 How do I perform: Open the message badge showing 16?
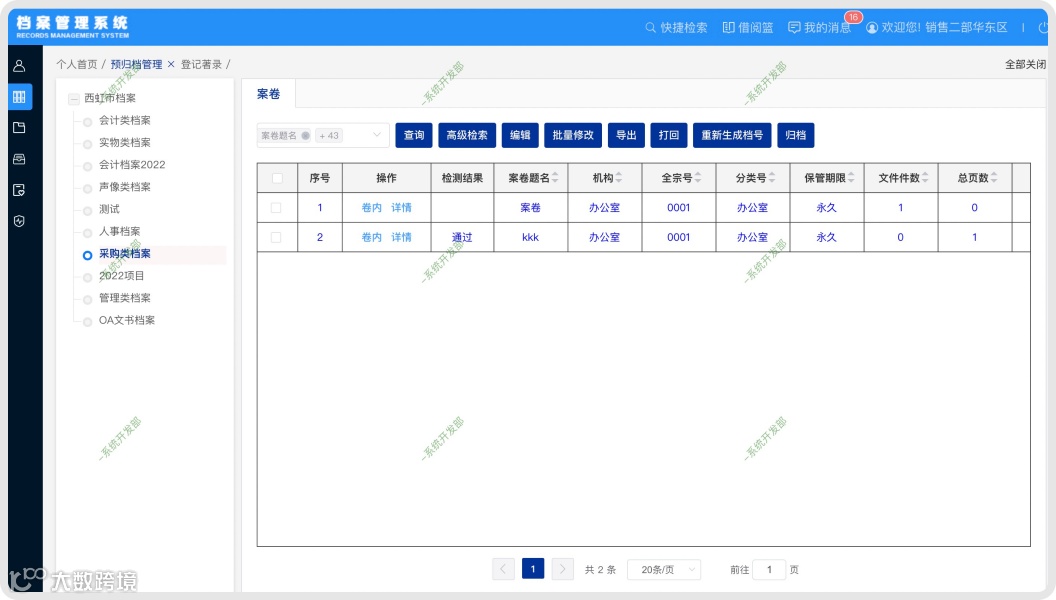(x=853, y=17)
